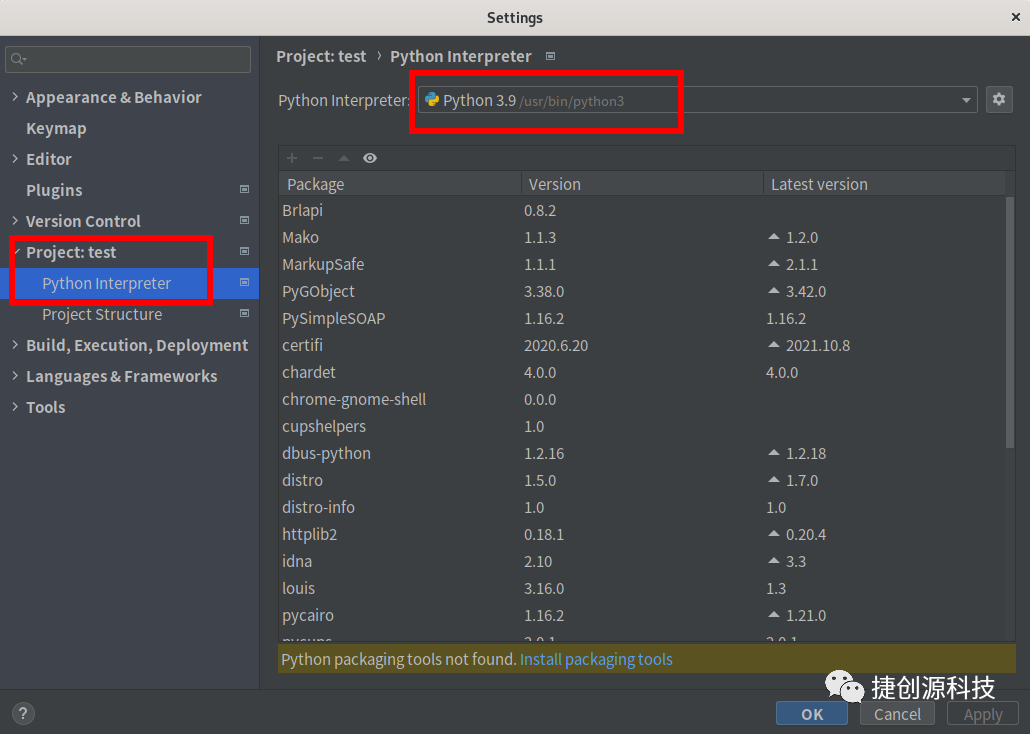The height and width of the screenshot is (734, 1030).
Task: Click the OK button
Action: click(x=812, y=714)
